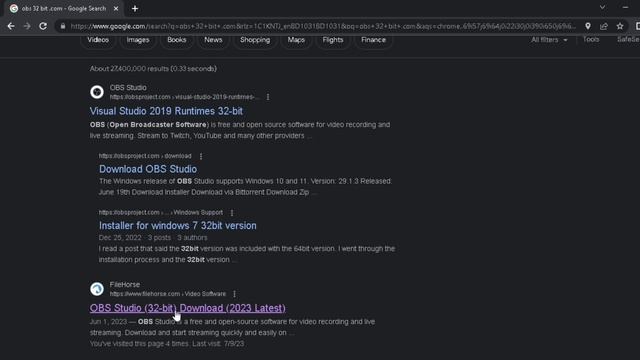640x360 pixels.
Task: Open options for Download OBS Studio result
Action: [201, 156]
